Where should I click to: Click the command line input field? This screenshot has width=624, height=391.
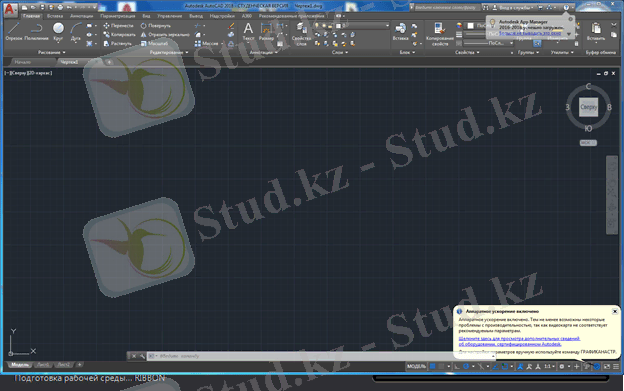[322, 356]
